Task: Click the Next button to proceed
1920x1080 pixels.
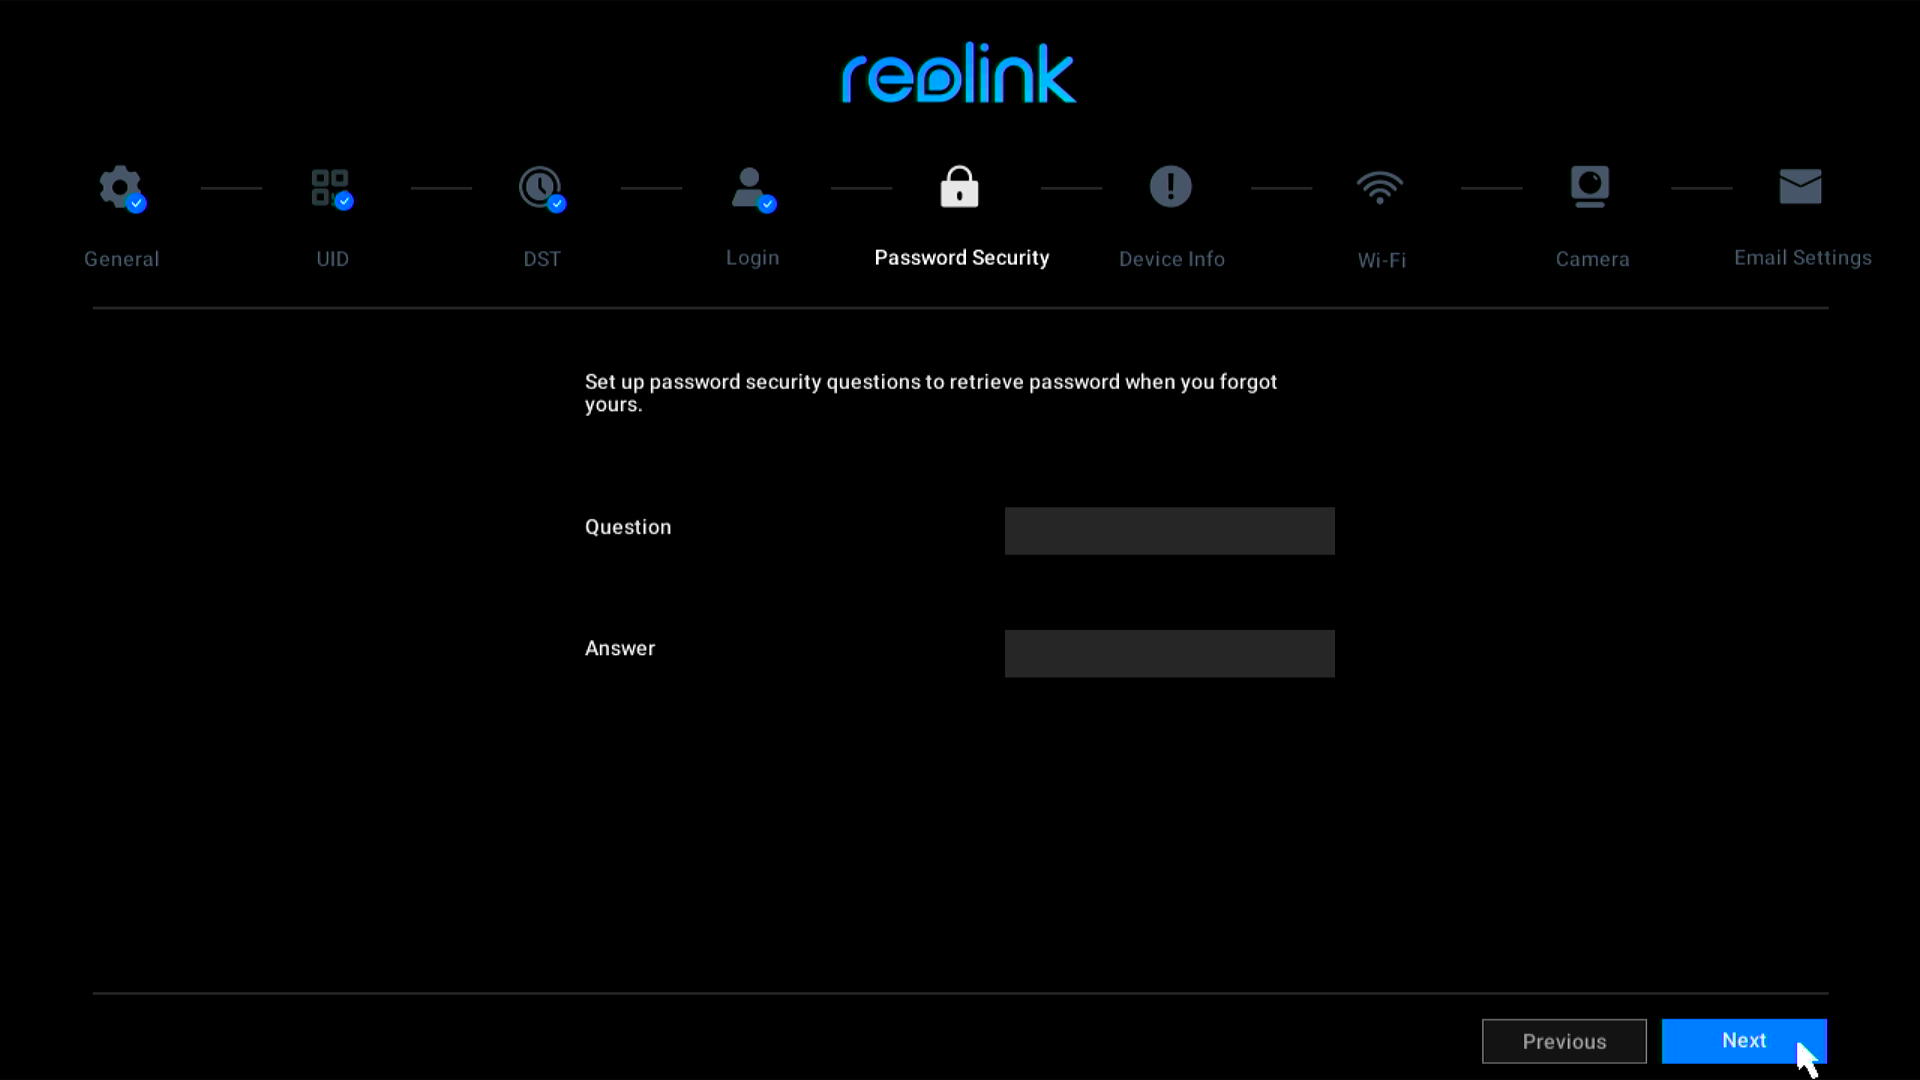Action: (1743, 1040)
